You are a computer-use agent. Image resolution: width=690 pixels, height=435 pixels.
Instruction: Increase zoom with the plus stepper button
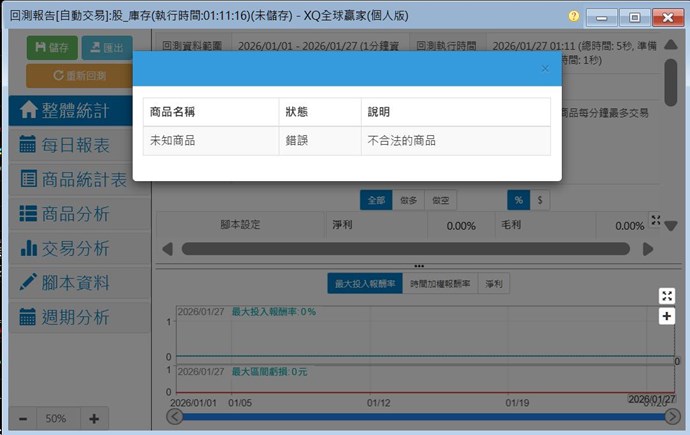[94, 419]
